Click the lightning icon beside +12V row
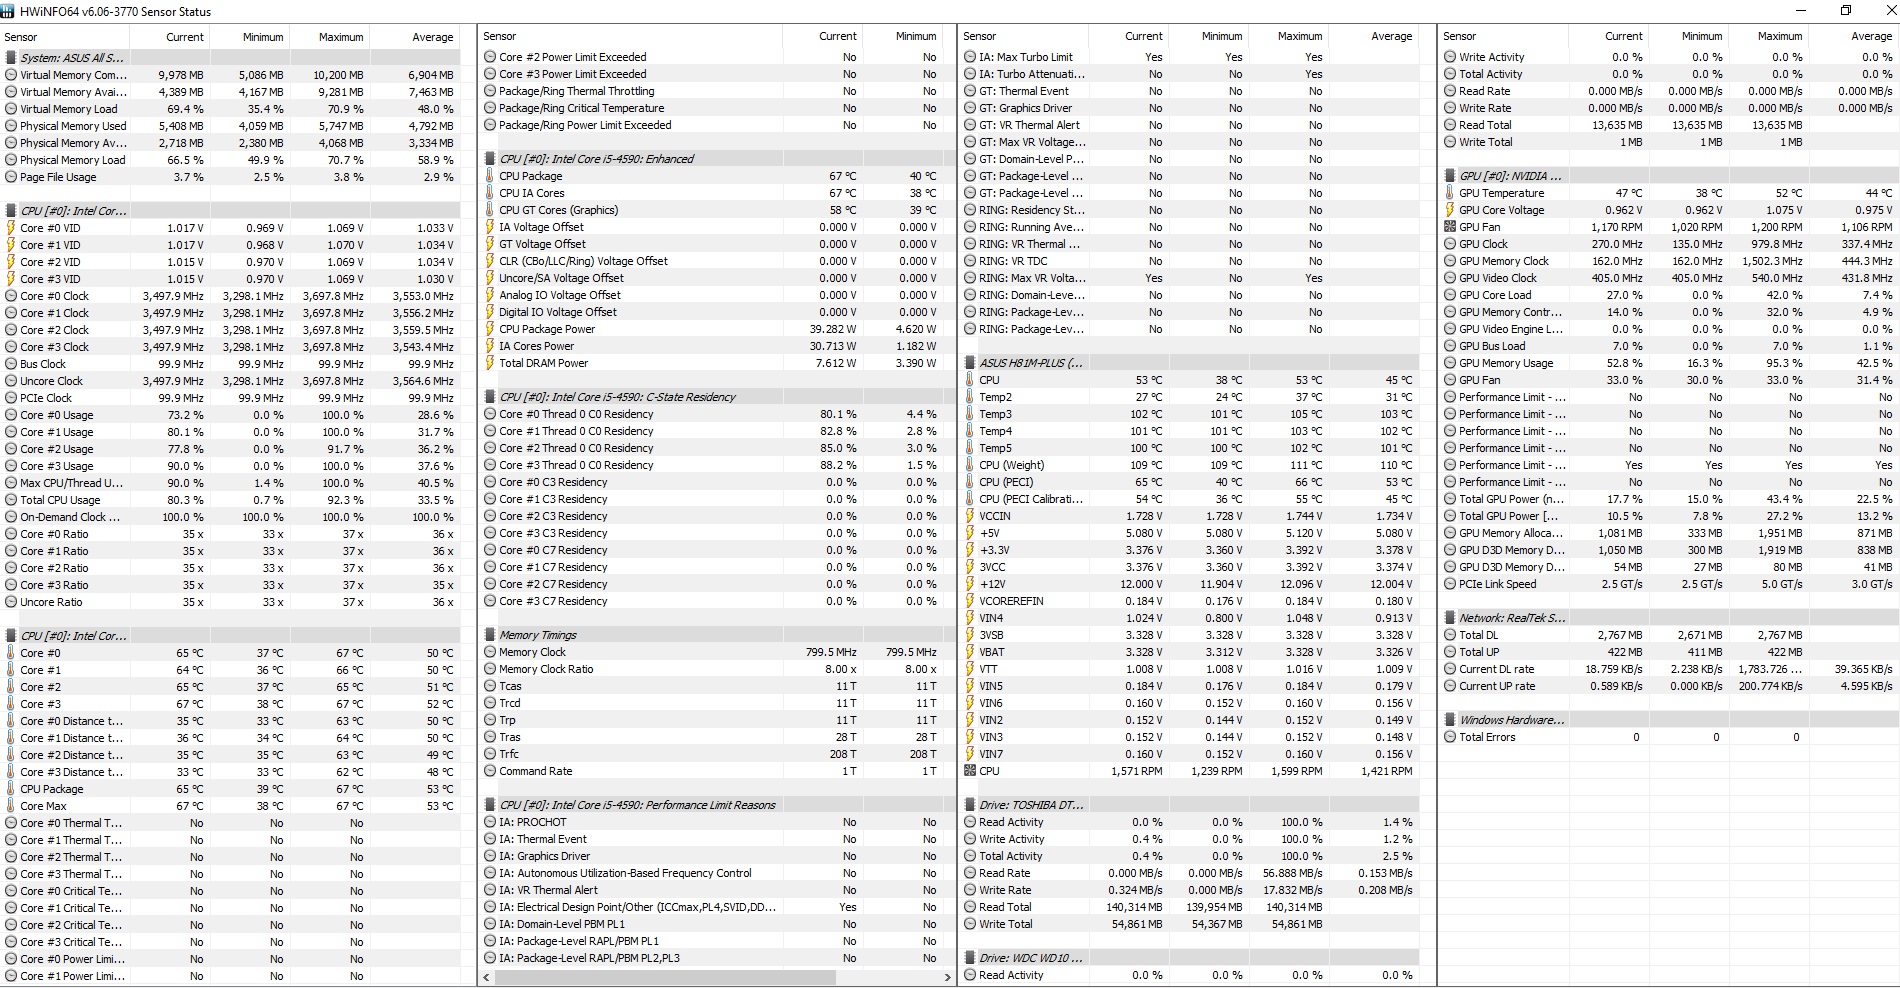 tap(970, 584)
